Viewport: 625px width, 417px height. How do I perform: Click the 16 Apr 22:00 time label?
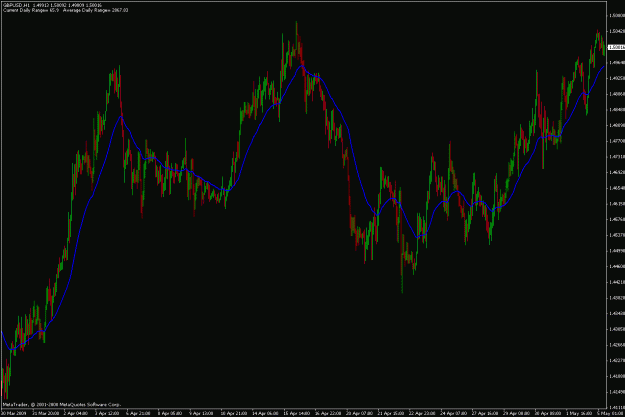pos(328,413)
